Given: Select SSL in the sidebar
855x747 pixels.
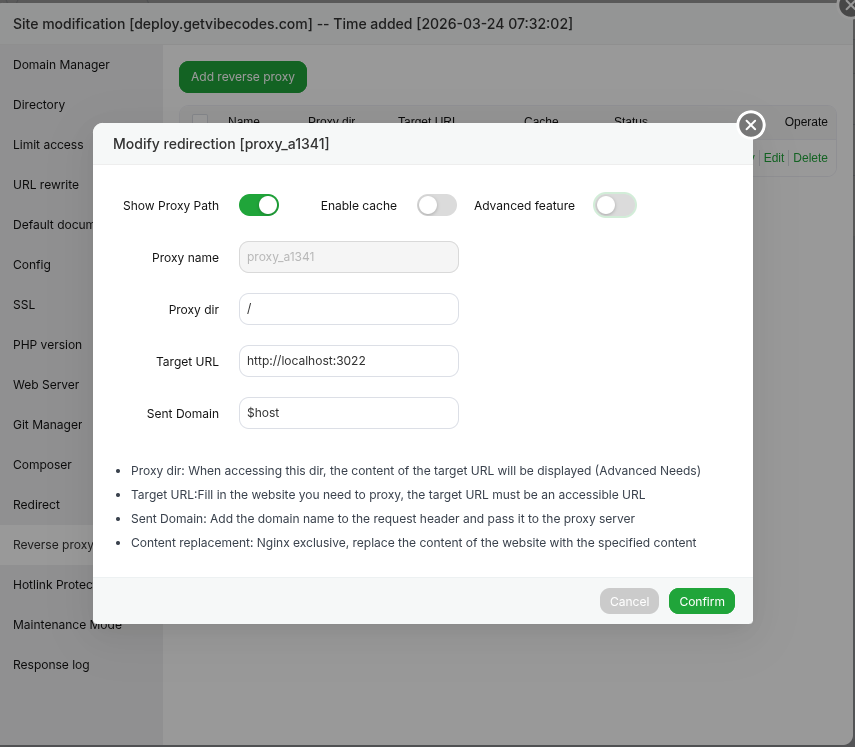Looking at the screenshot, I should pos(24,305).
